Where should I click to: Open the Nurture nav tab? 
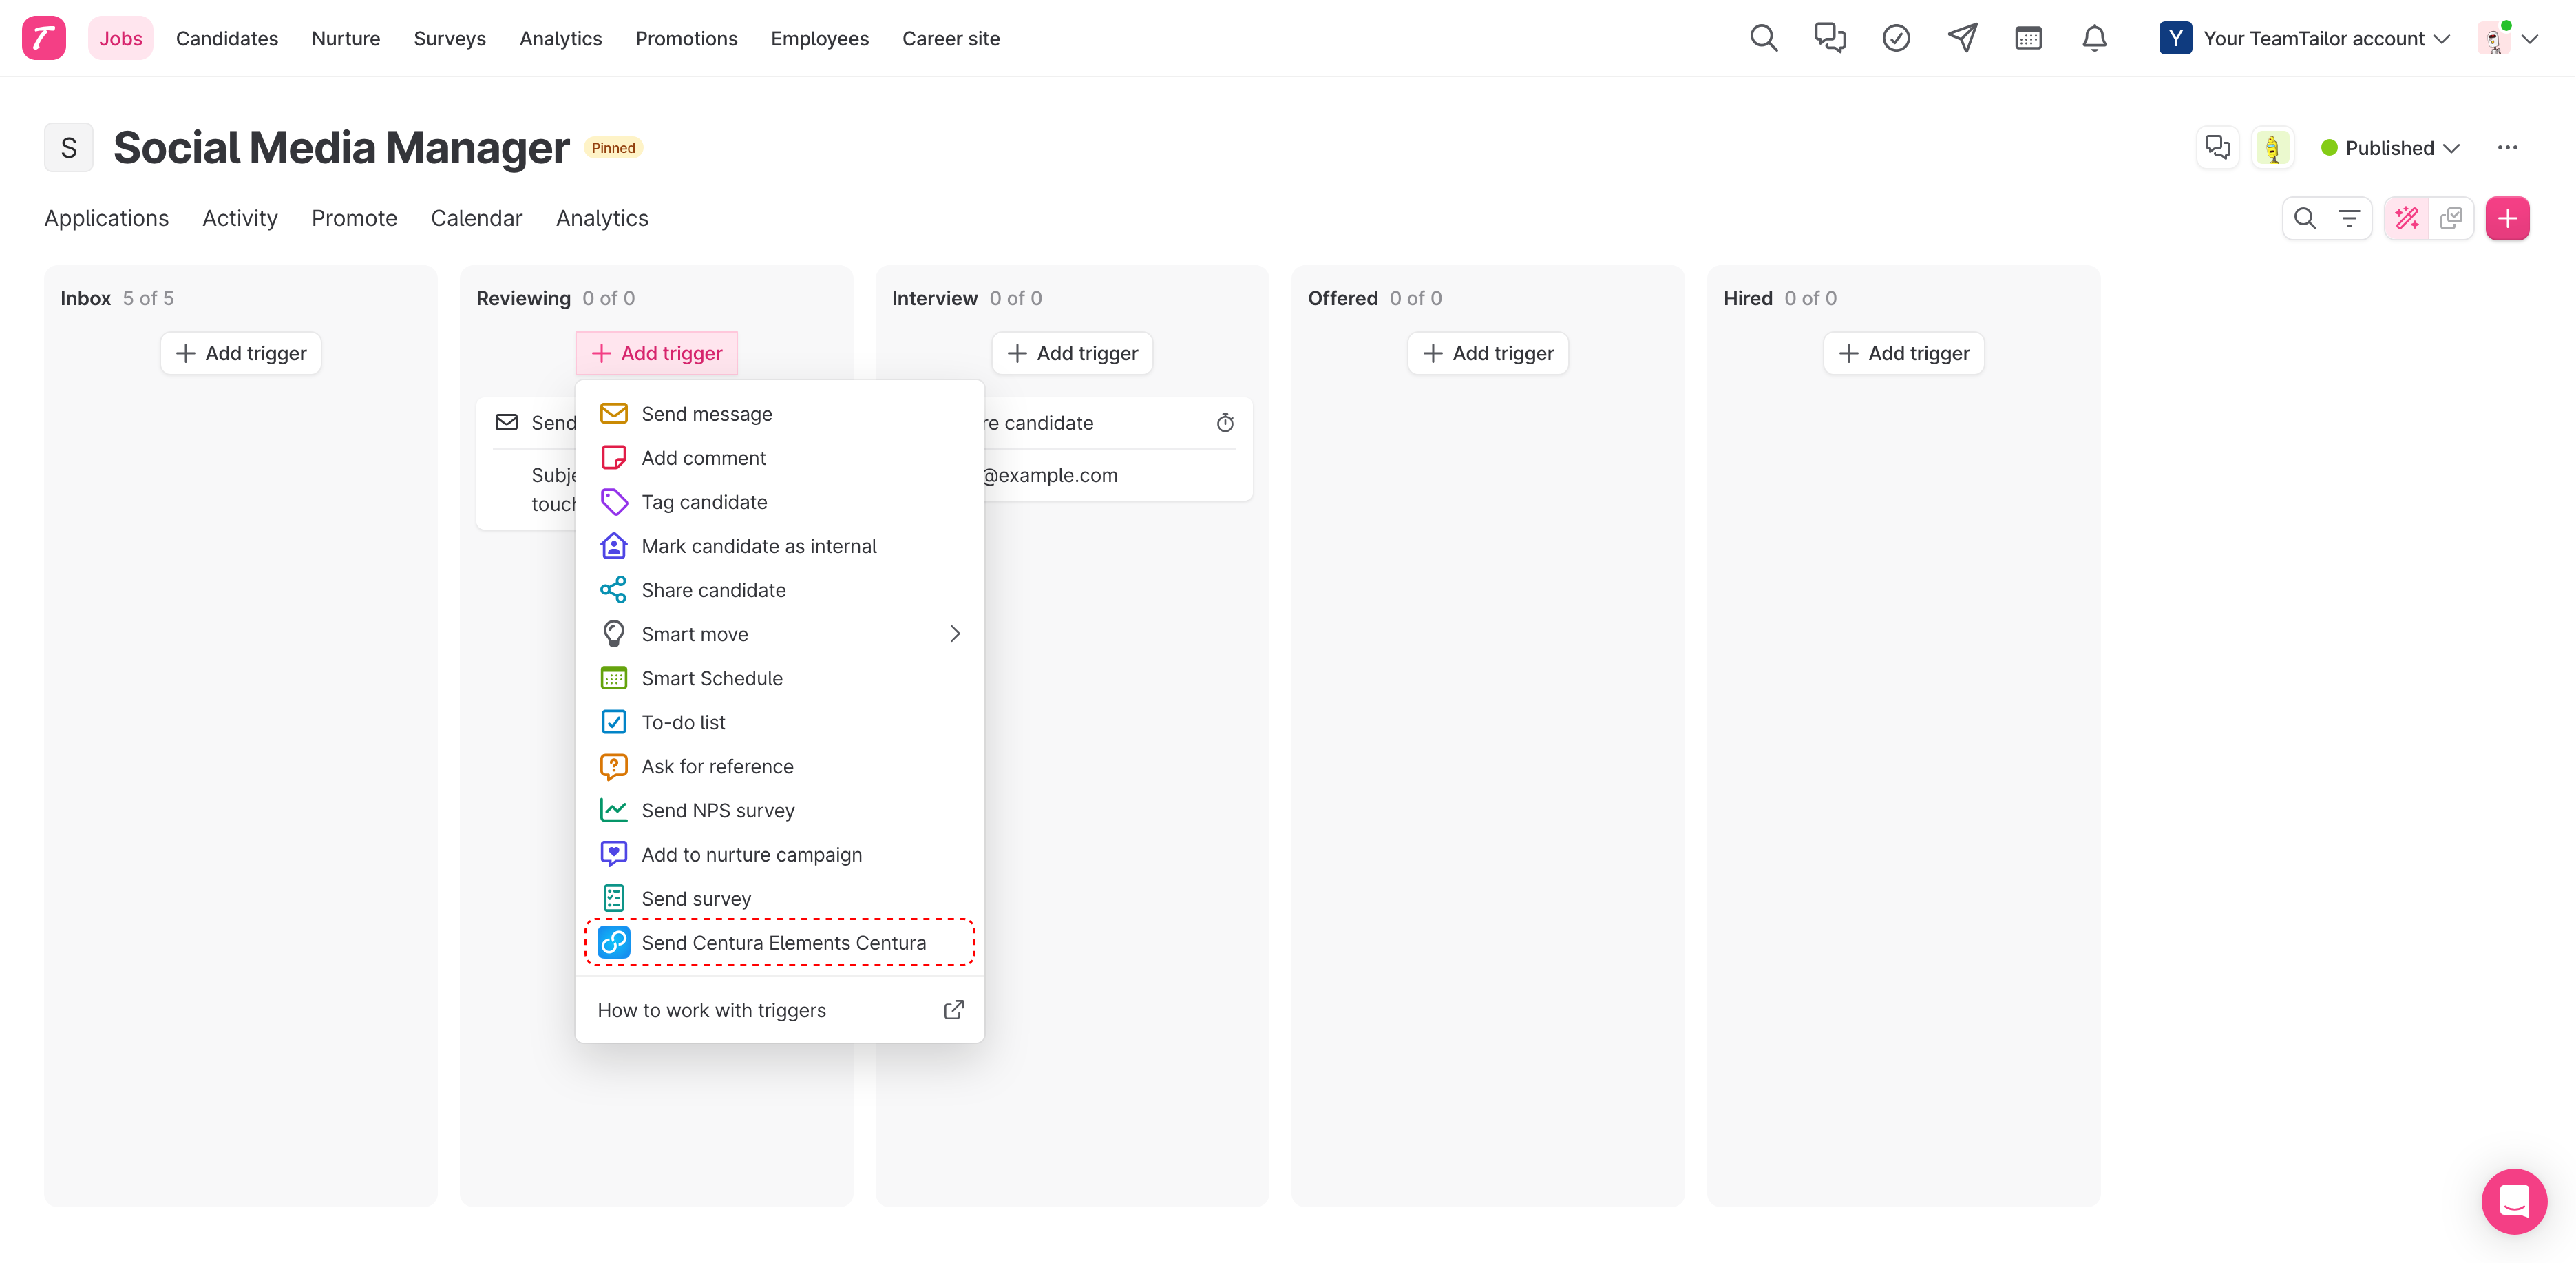346,38
